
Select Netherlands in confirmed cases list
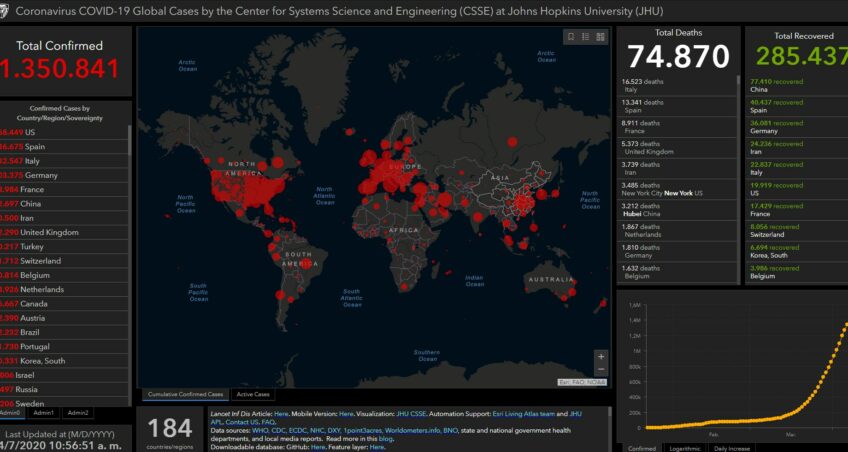(64, 289)
